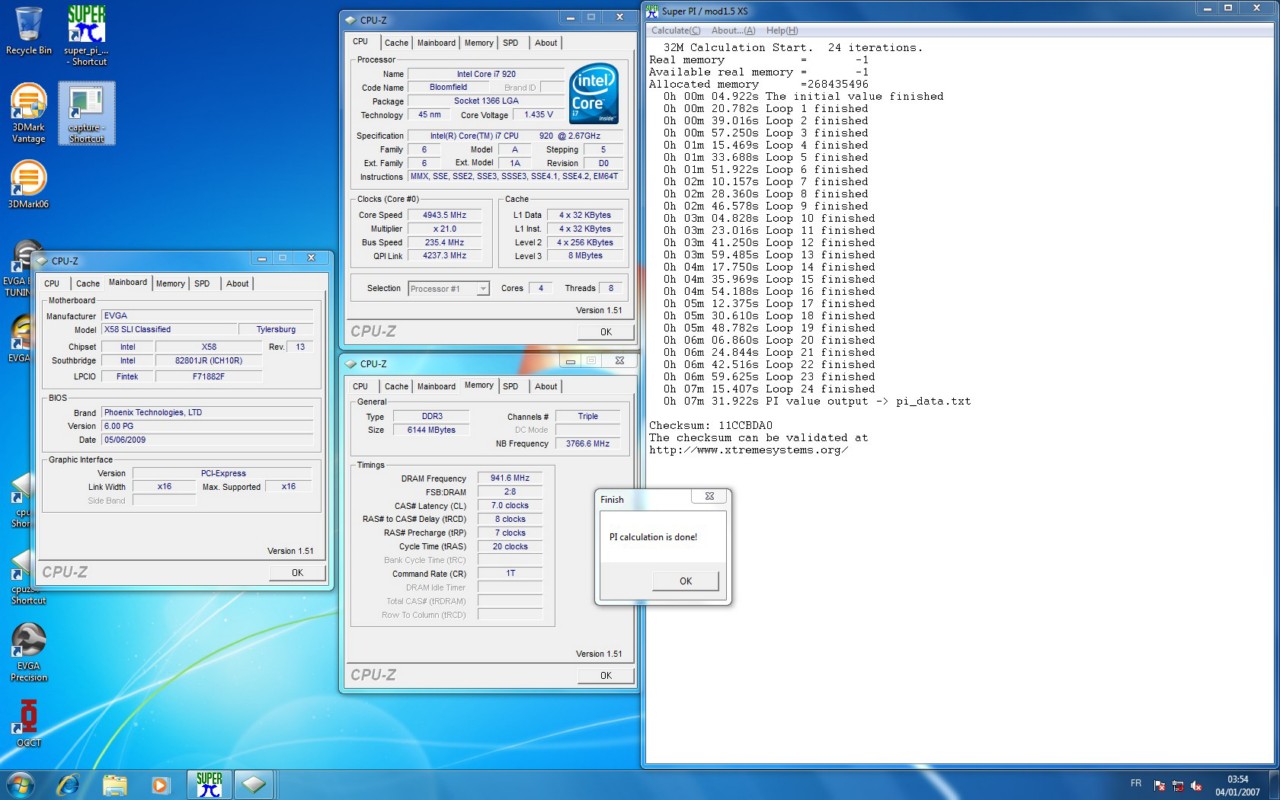The width and height of the screenshot is (1280, 800).
Task: Open the Calculate(C) menu in Super PI
Action: 676,30
